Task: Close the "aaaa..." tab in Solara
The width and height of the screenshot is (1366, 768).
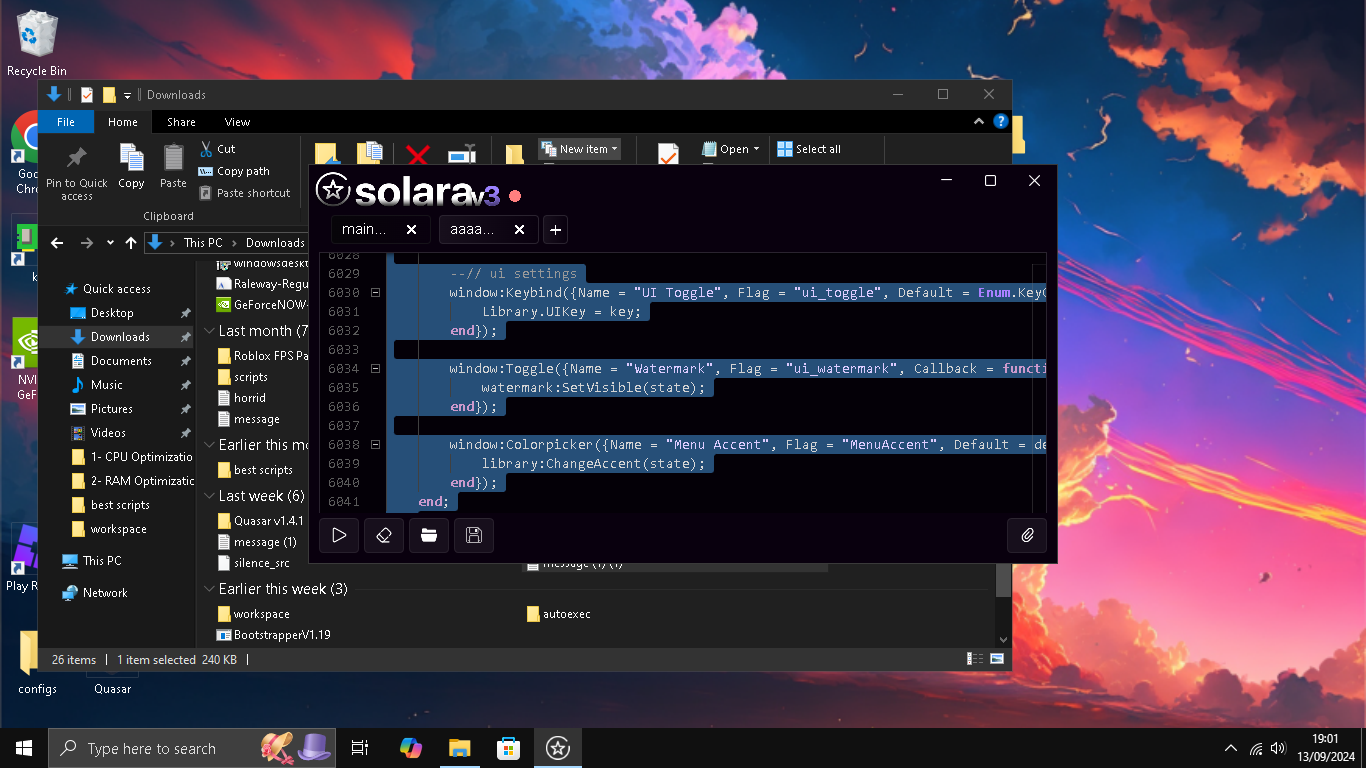Action: pos(519,229)
